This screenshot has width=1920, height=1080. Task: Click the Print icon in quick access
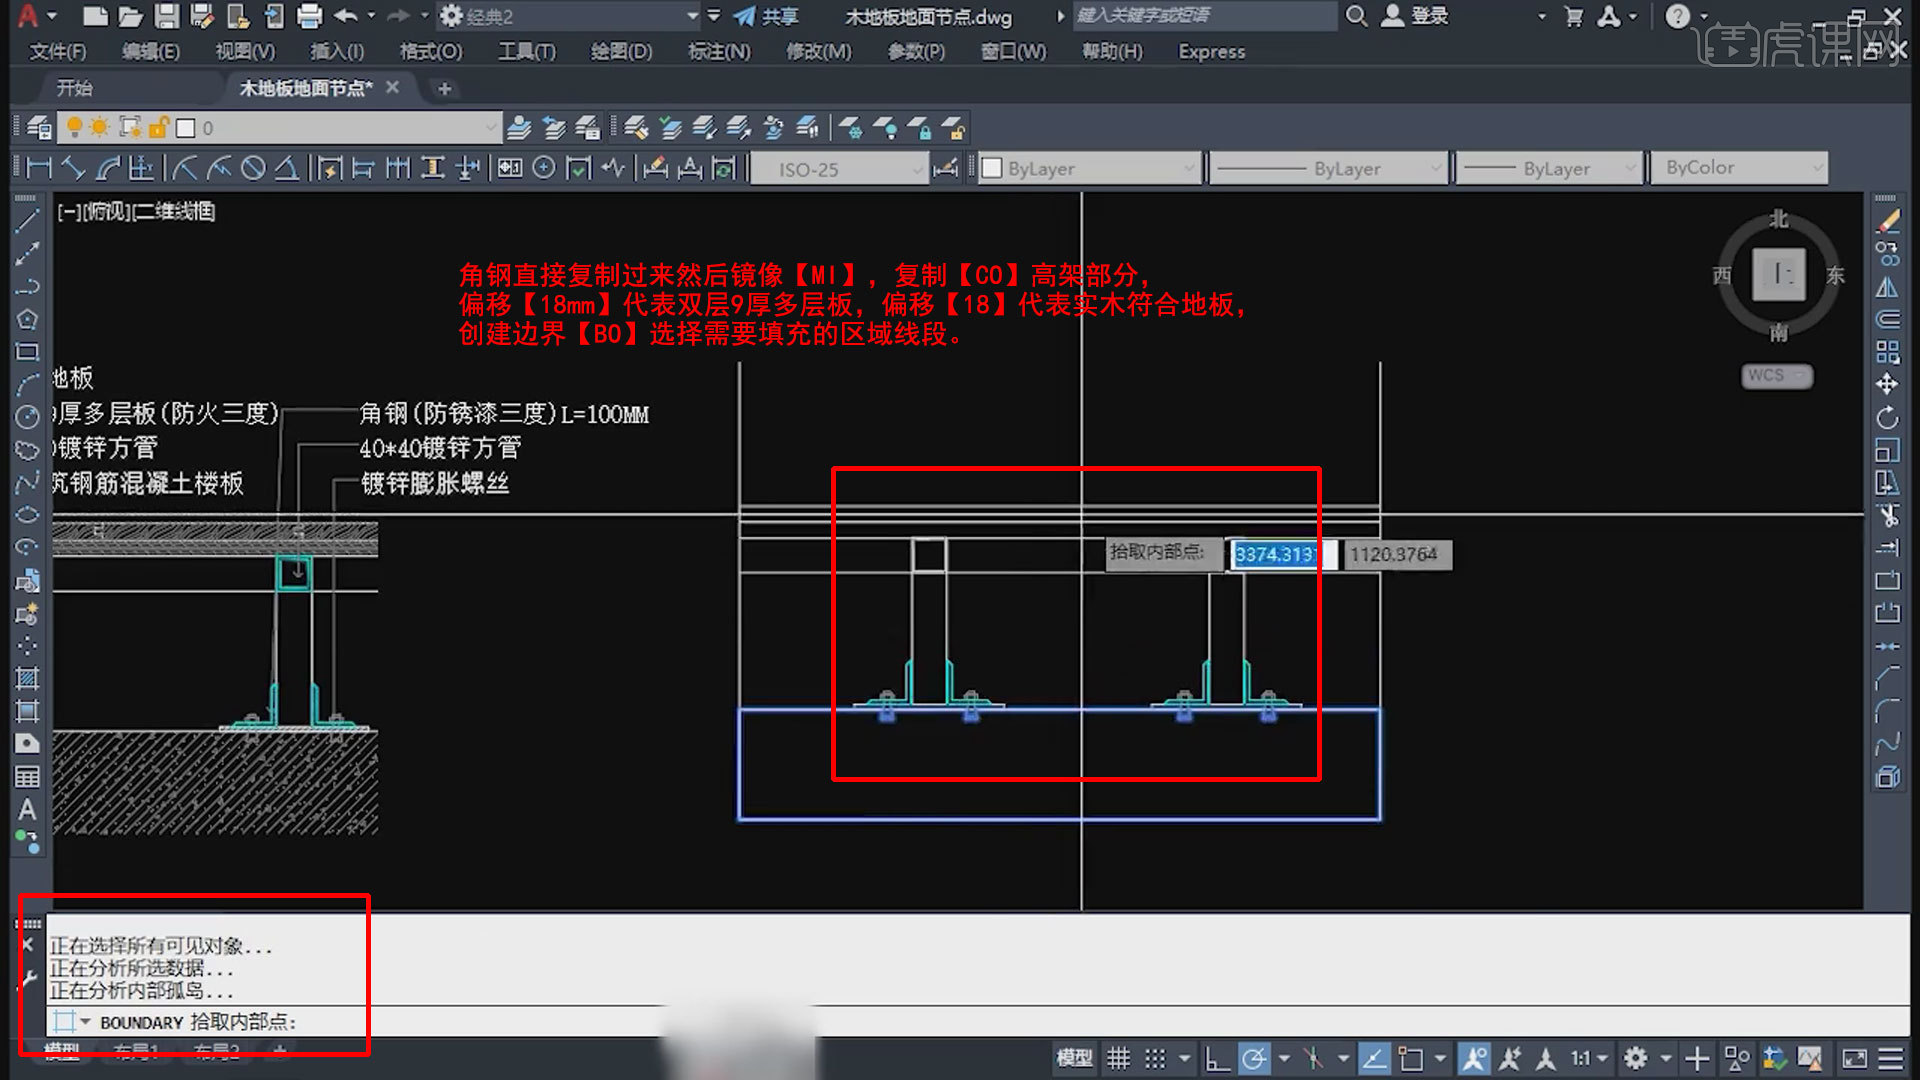tap(310, 16)
